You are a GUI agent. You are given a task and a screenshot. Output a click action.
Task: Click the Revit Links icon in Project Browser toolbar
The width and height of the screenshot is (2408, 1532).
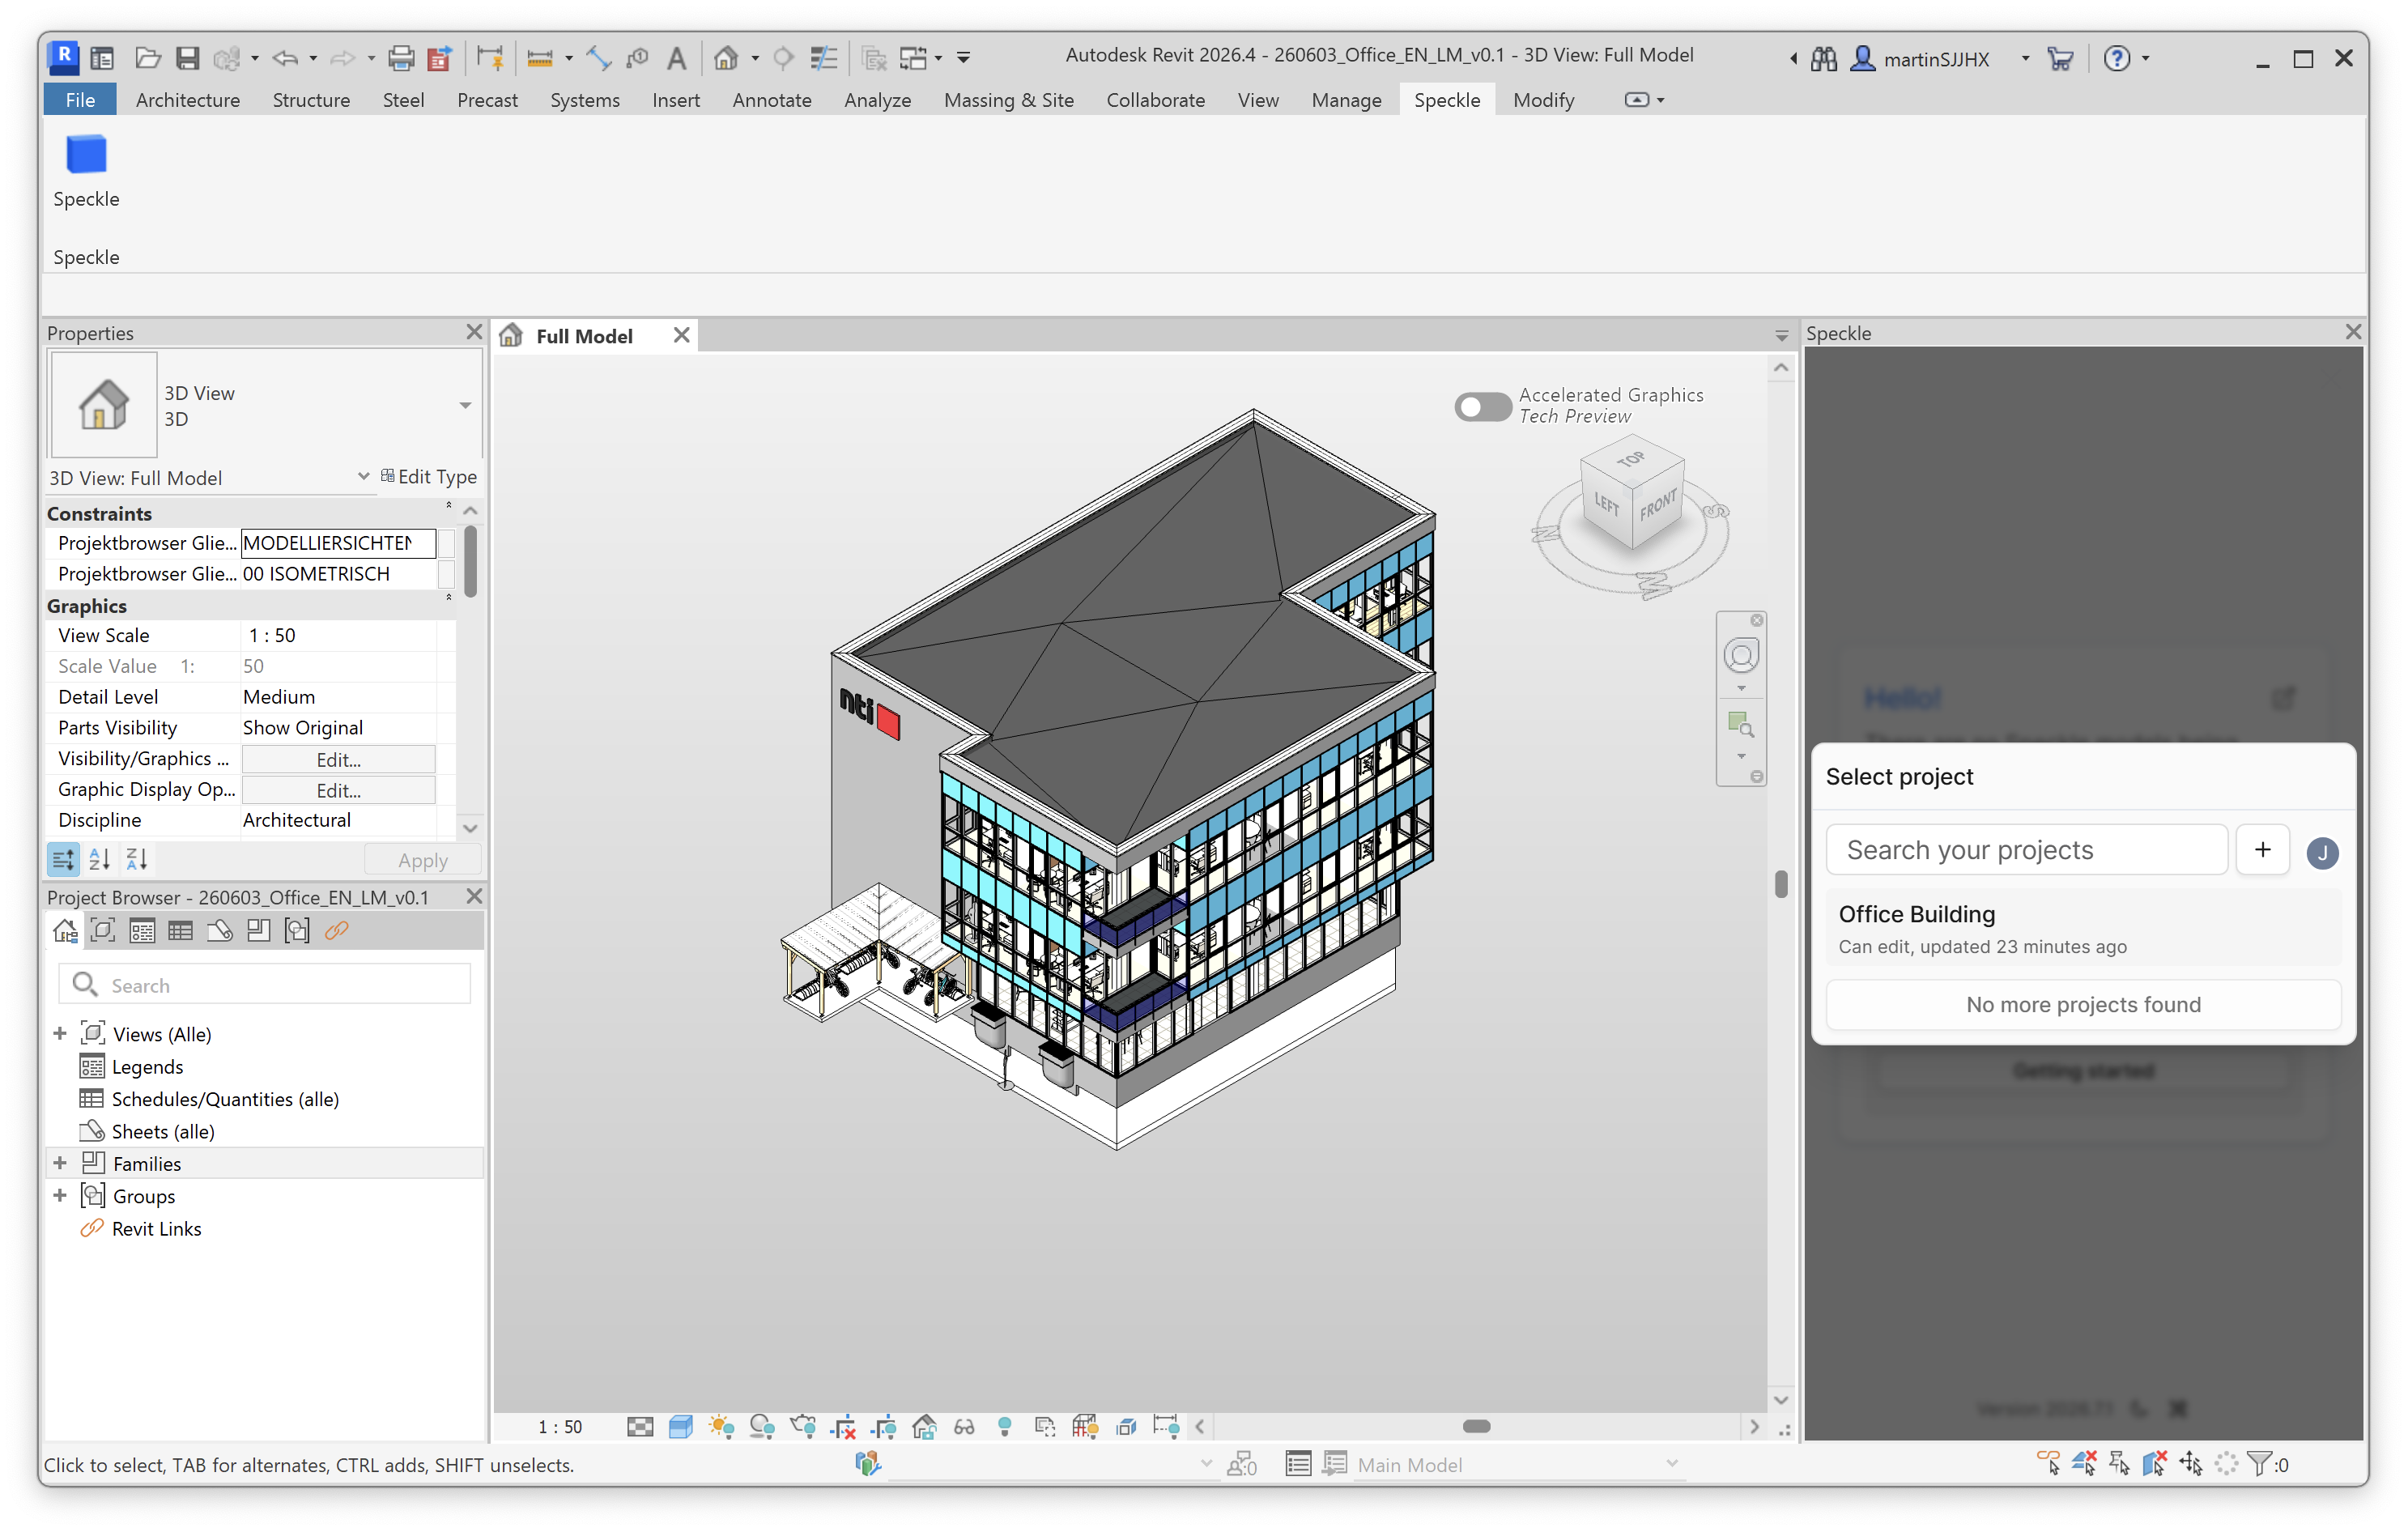pyautogui.click(x=336, y=931)
